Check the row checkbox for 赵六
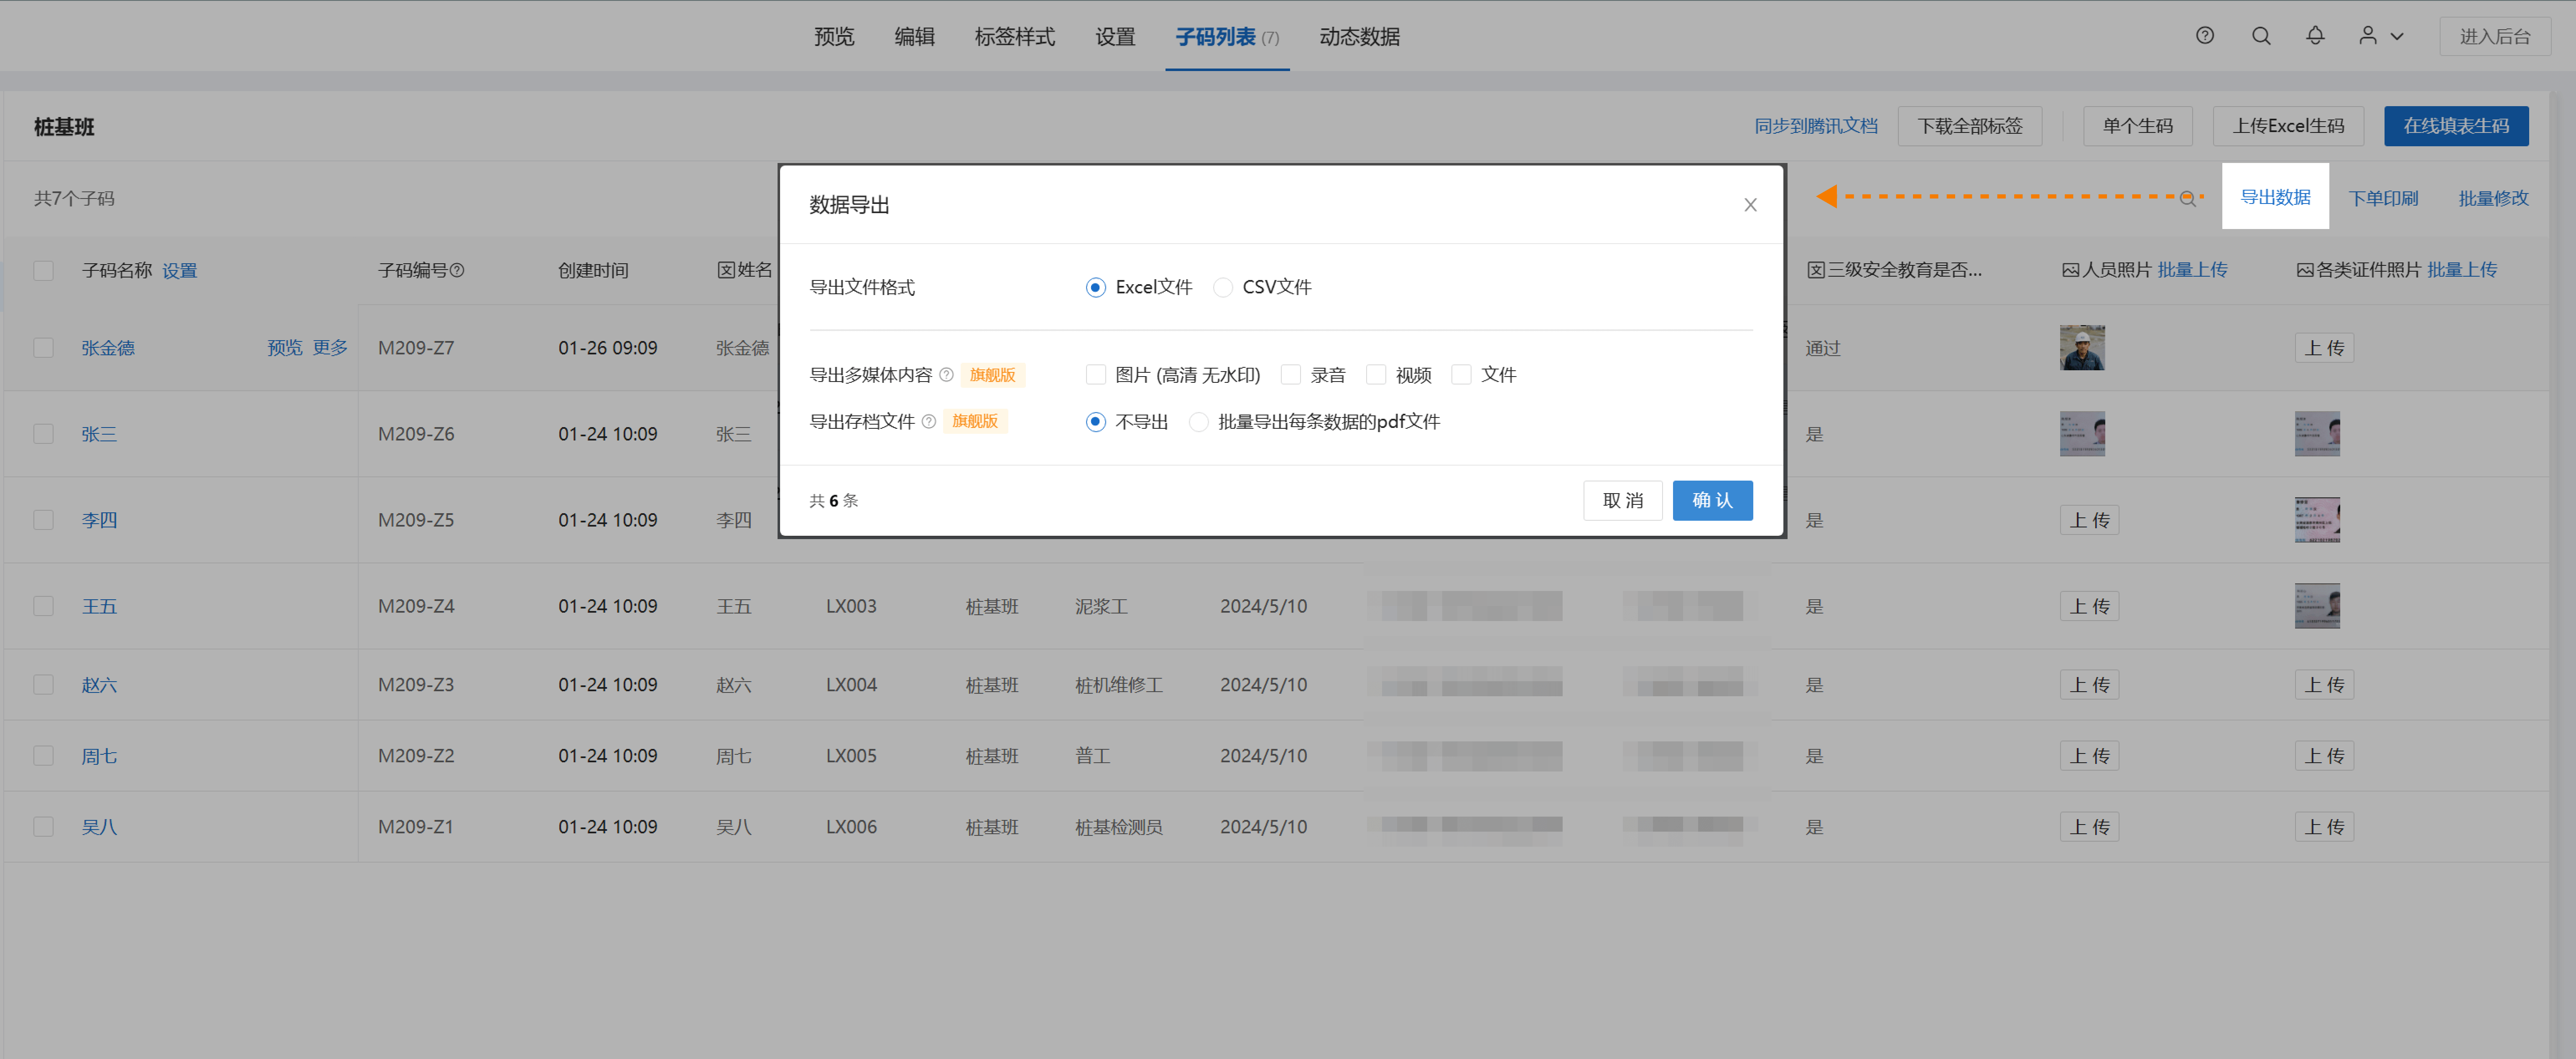Image resolution: width=2576 pixels, height=1059 pixels. coord(43,685)
